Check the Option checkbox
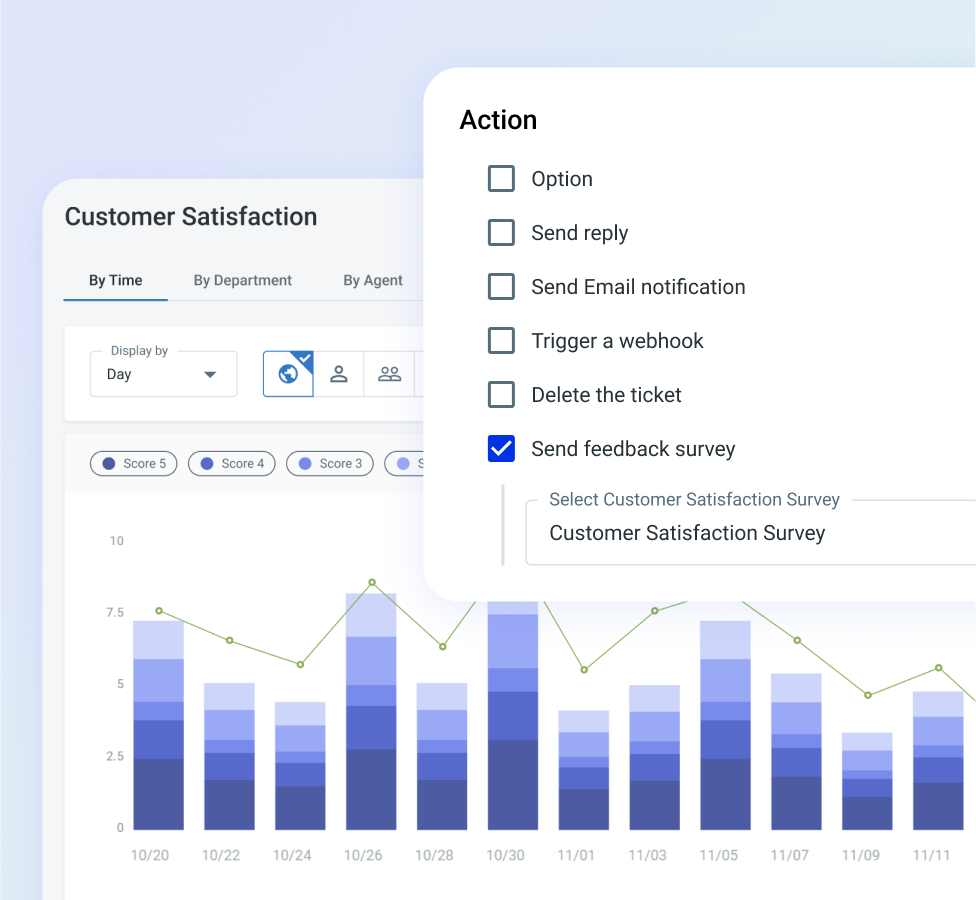 [501, 179]
